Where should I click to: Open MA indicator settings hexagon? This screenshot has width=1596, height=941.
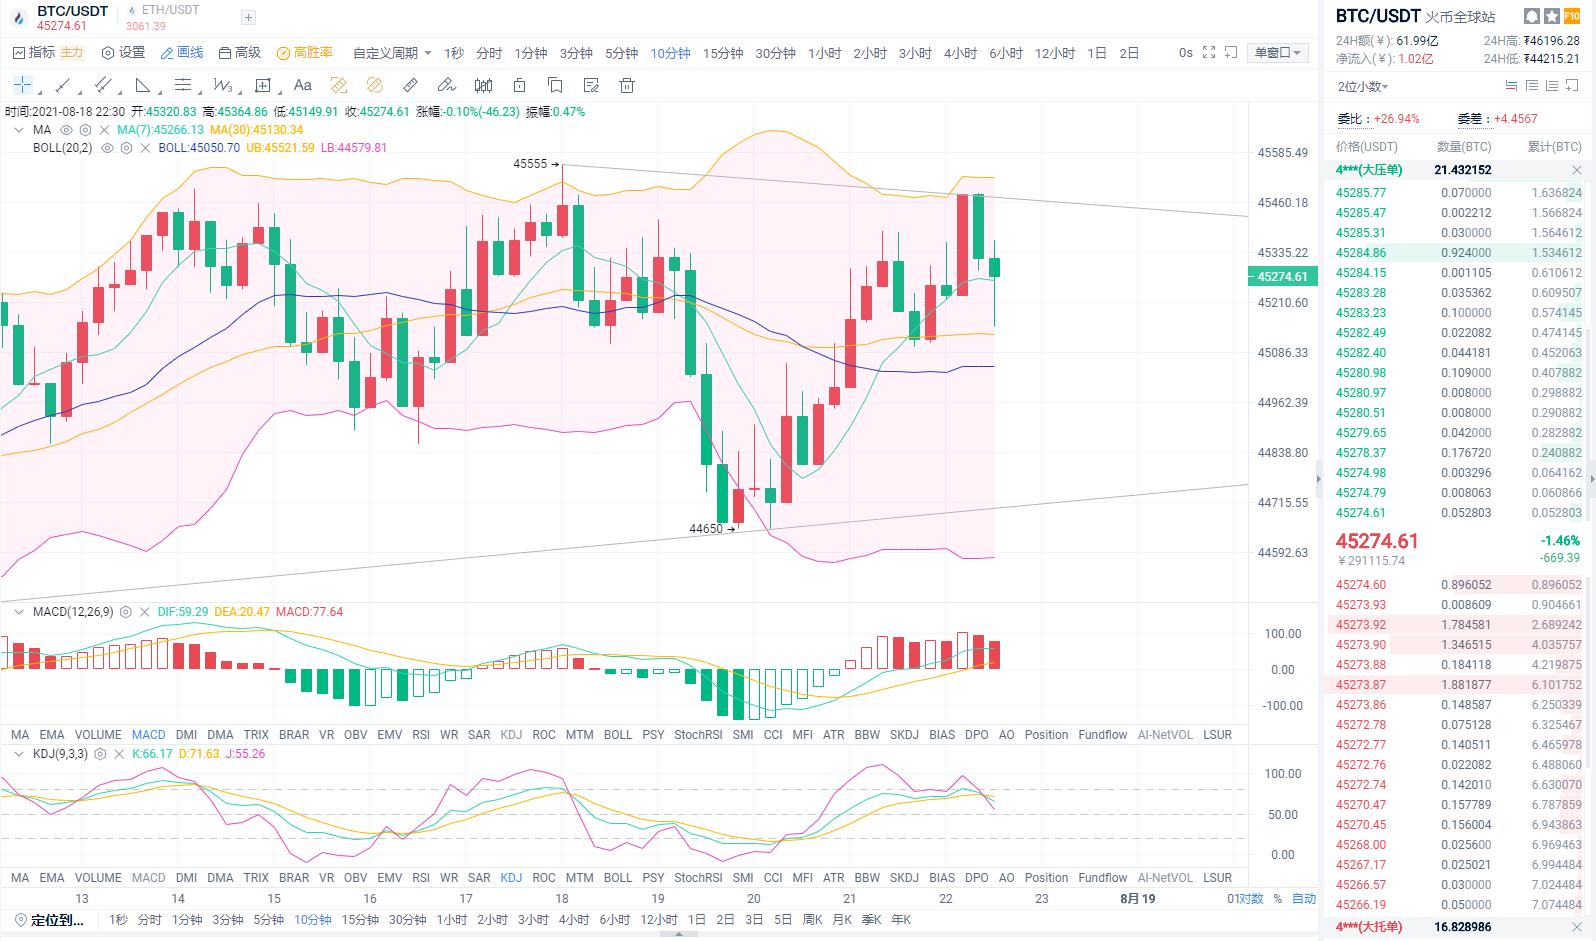(x=86, y=130)
